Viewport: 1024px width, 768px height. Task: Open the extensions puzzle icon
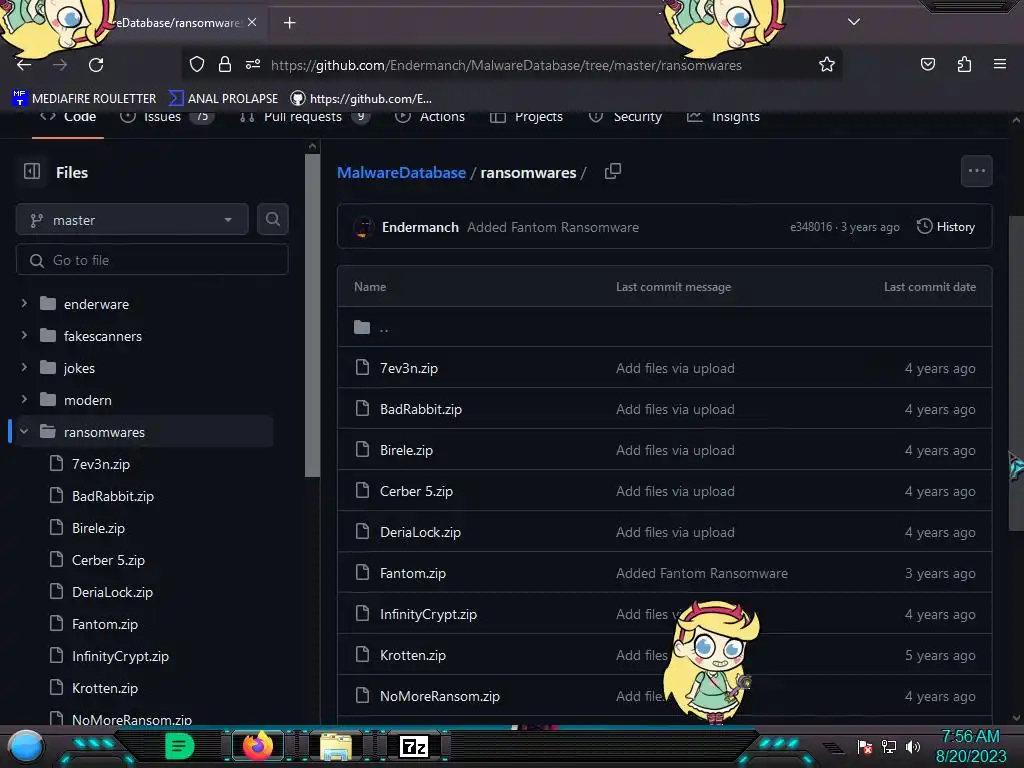(x=964, y=64)
